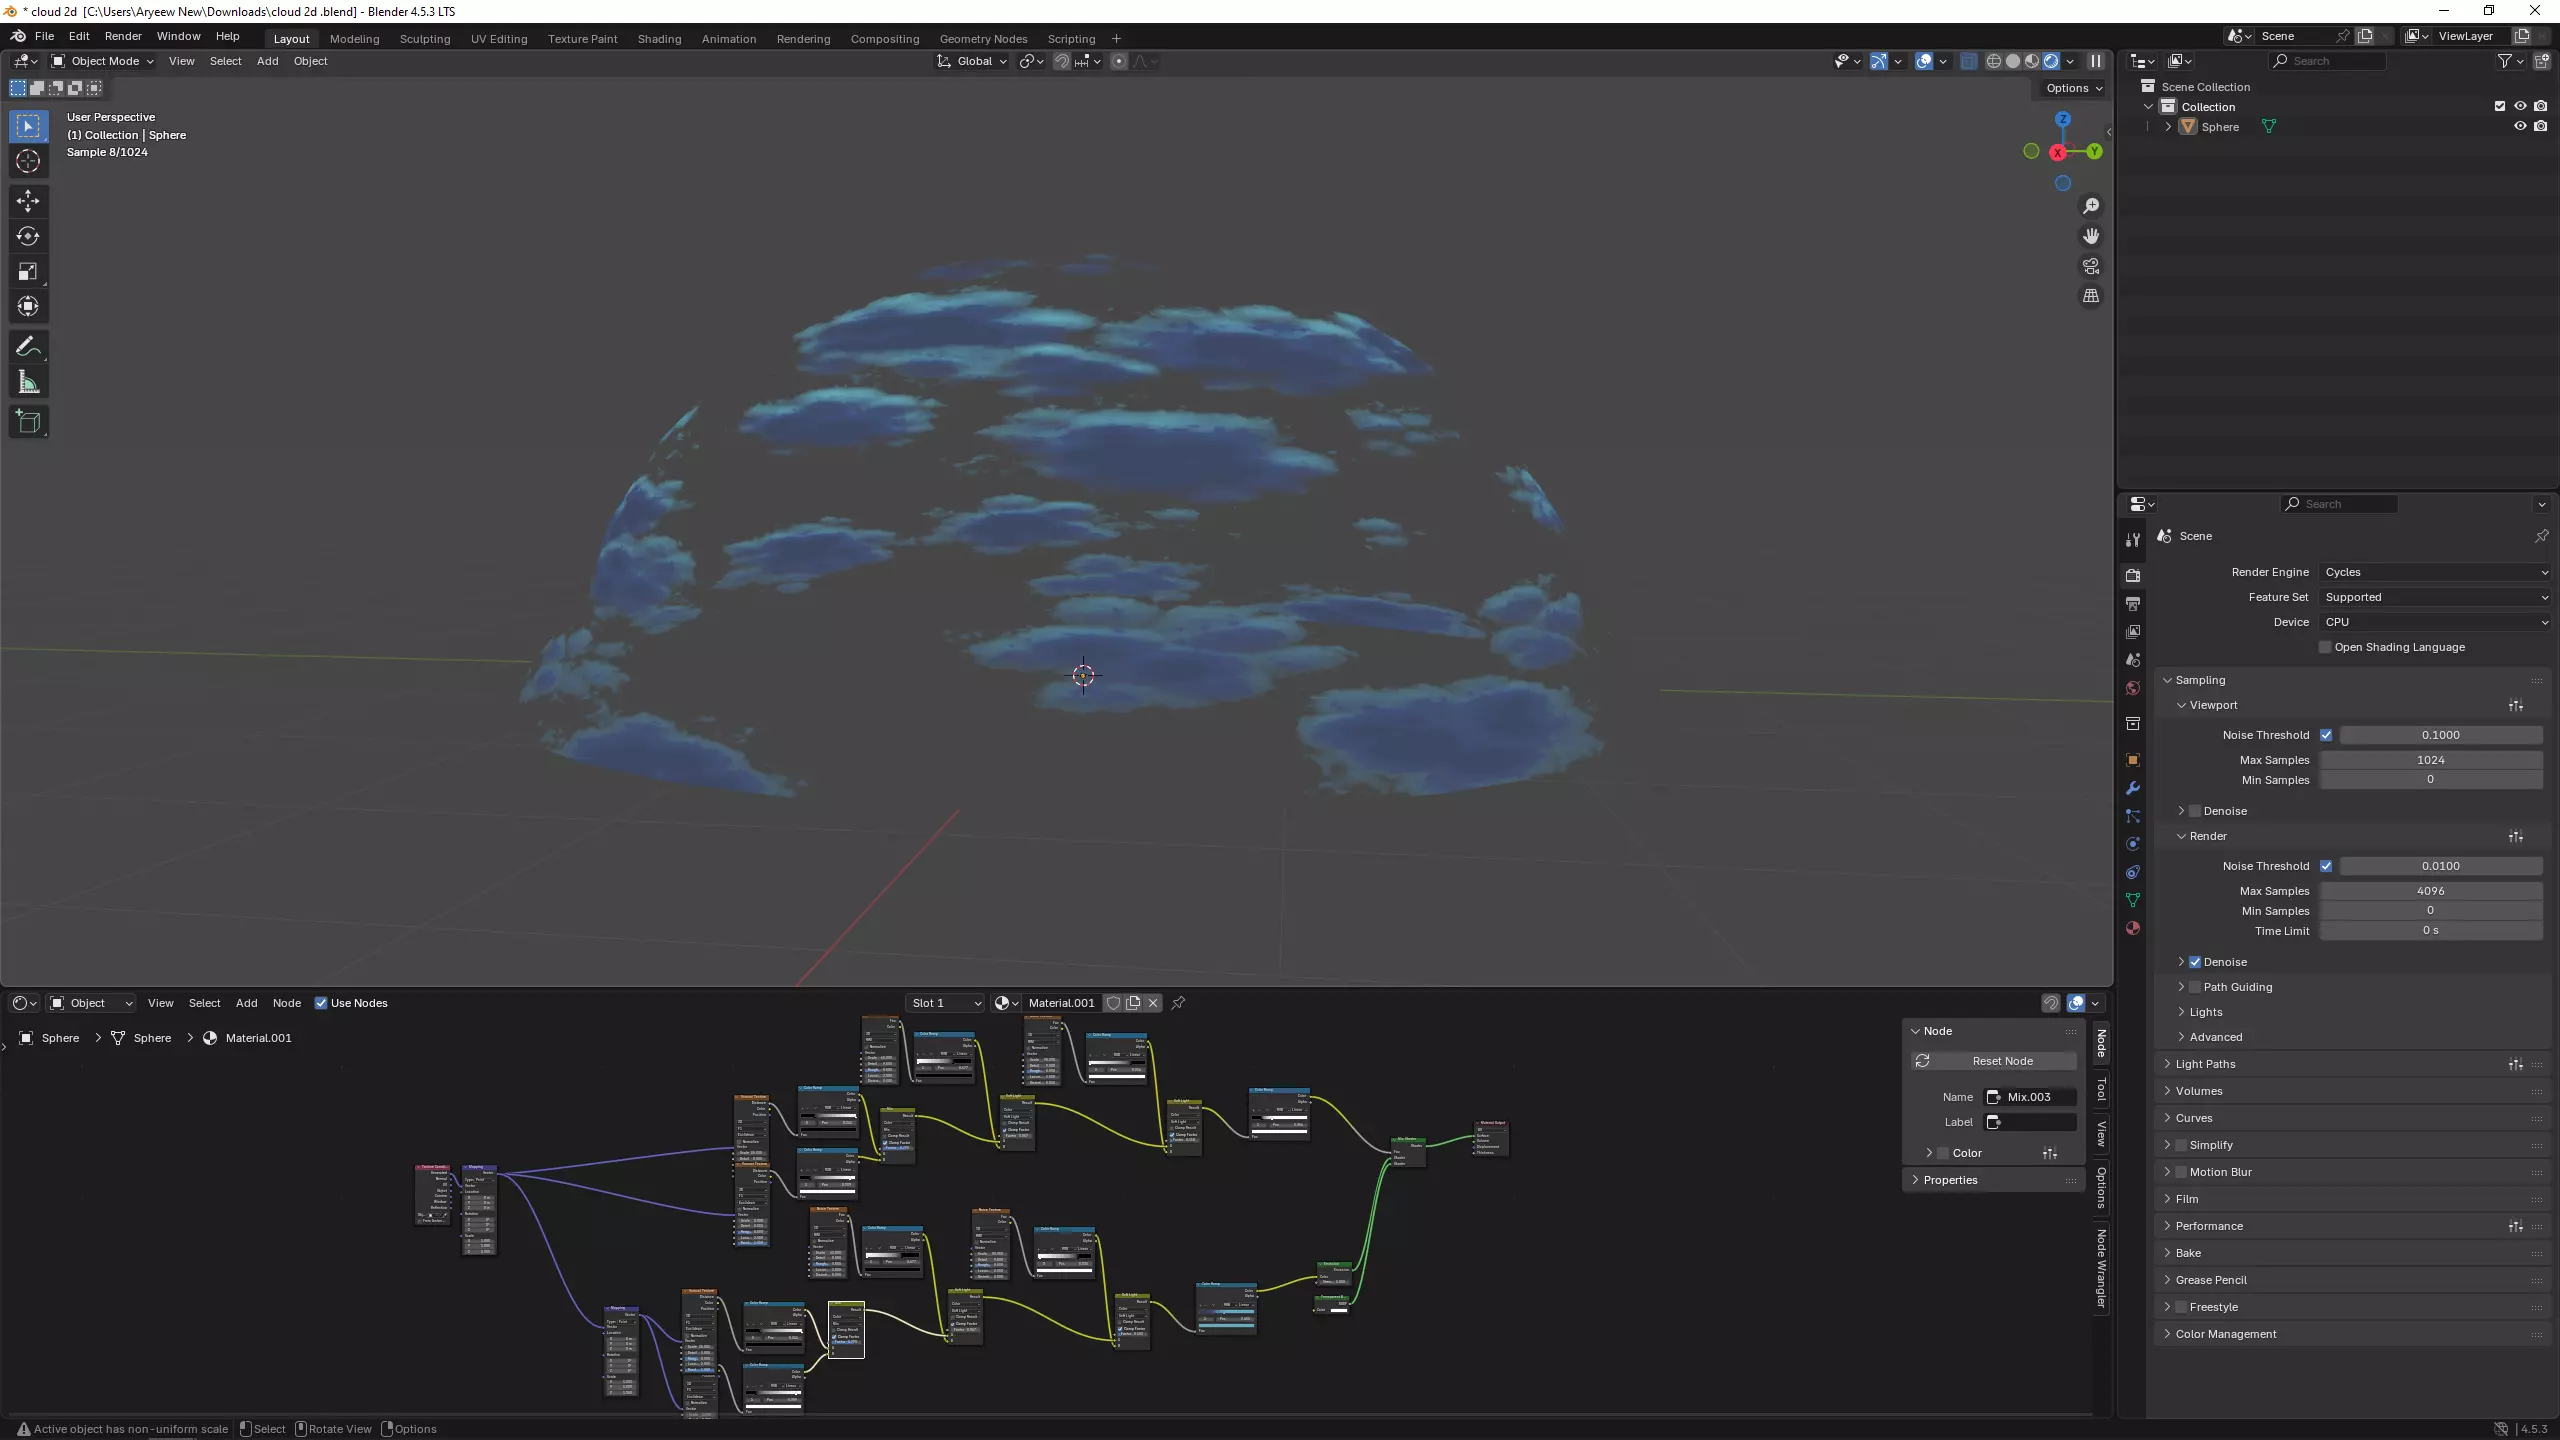This screenshot has width=2560, height=1440.
Task: Activate the Rotate tool
Action: (x=28, y=236)
